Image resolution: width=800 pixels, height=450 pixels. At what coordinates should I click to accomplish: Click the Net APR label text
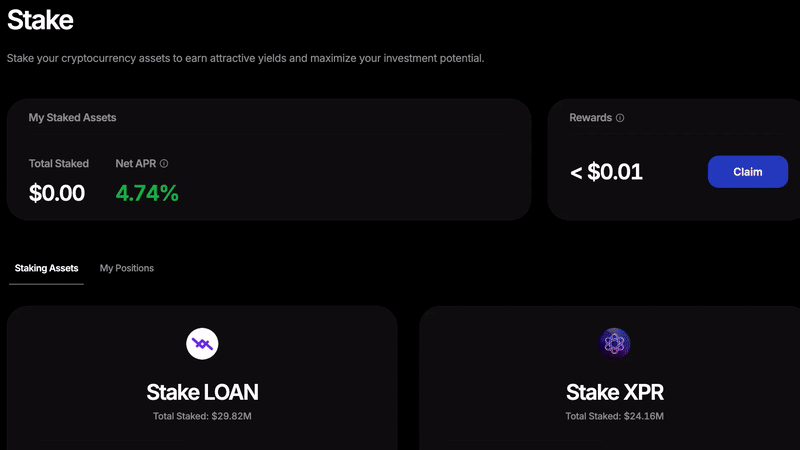[136, 164]
